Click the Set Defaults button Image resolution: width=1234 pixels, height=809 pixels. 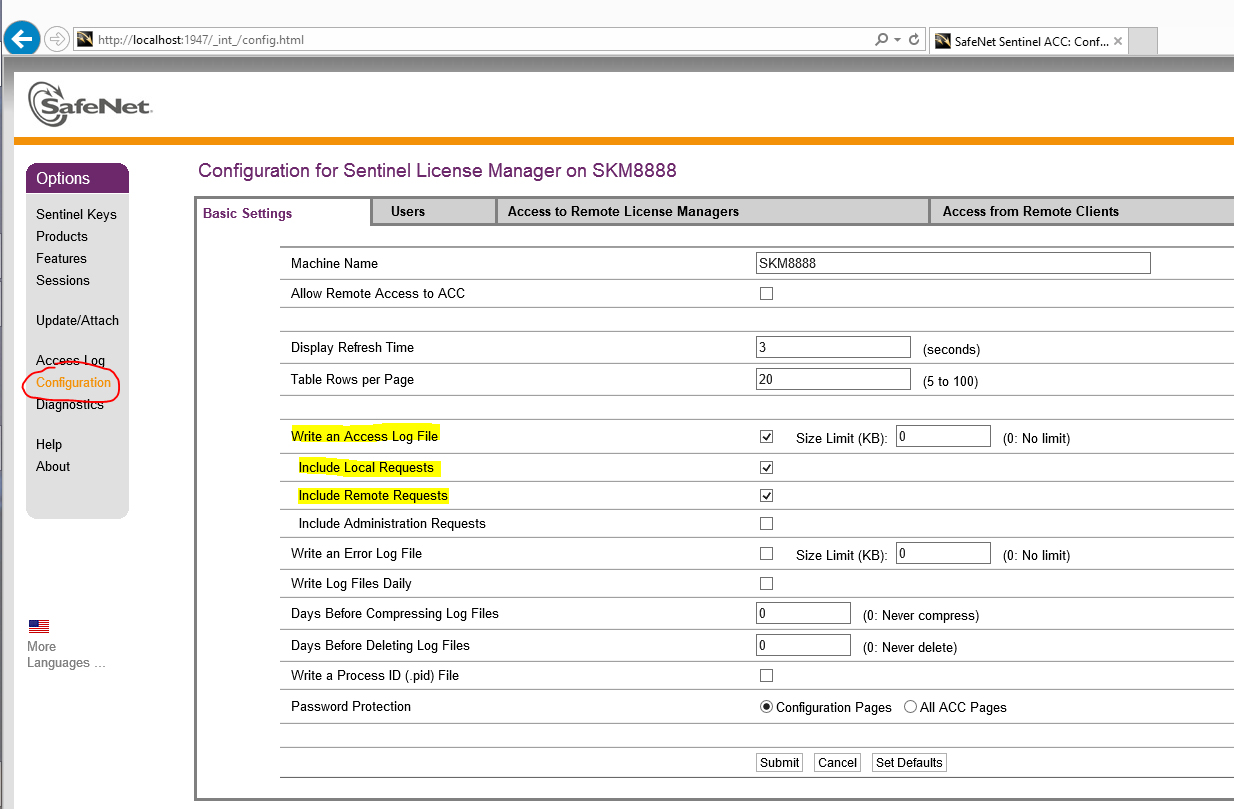(909, 763)
